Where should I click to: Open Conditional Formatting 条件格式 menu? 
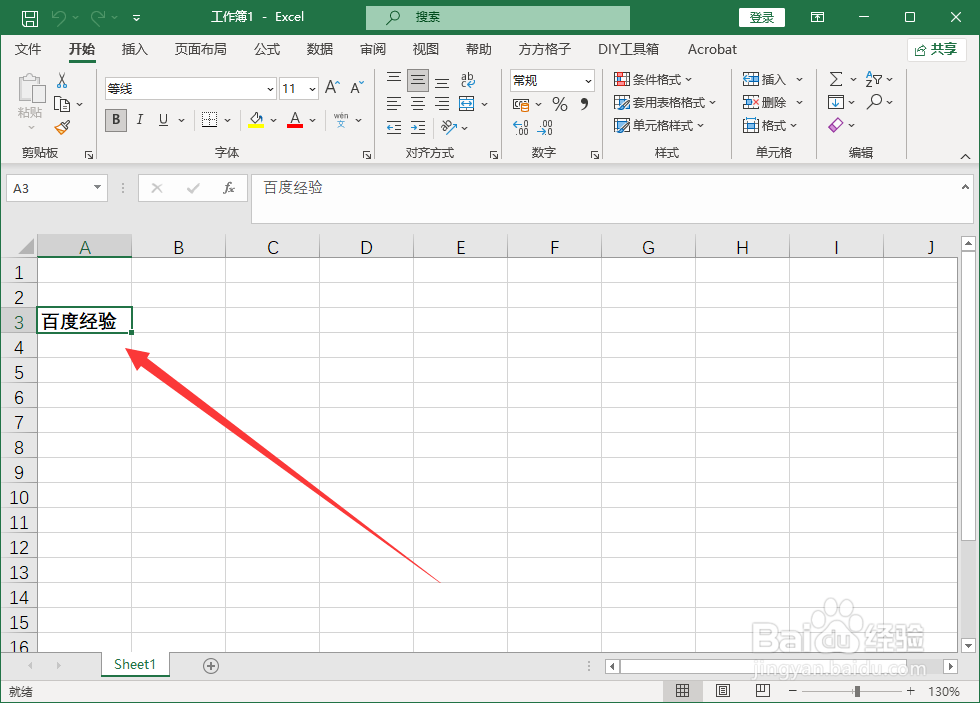click(653, 79)
